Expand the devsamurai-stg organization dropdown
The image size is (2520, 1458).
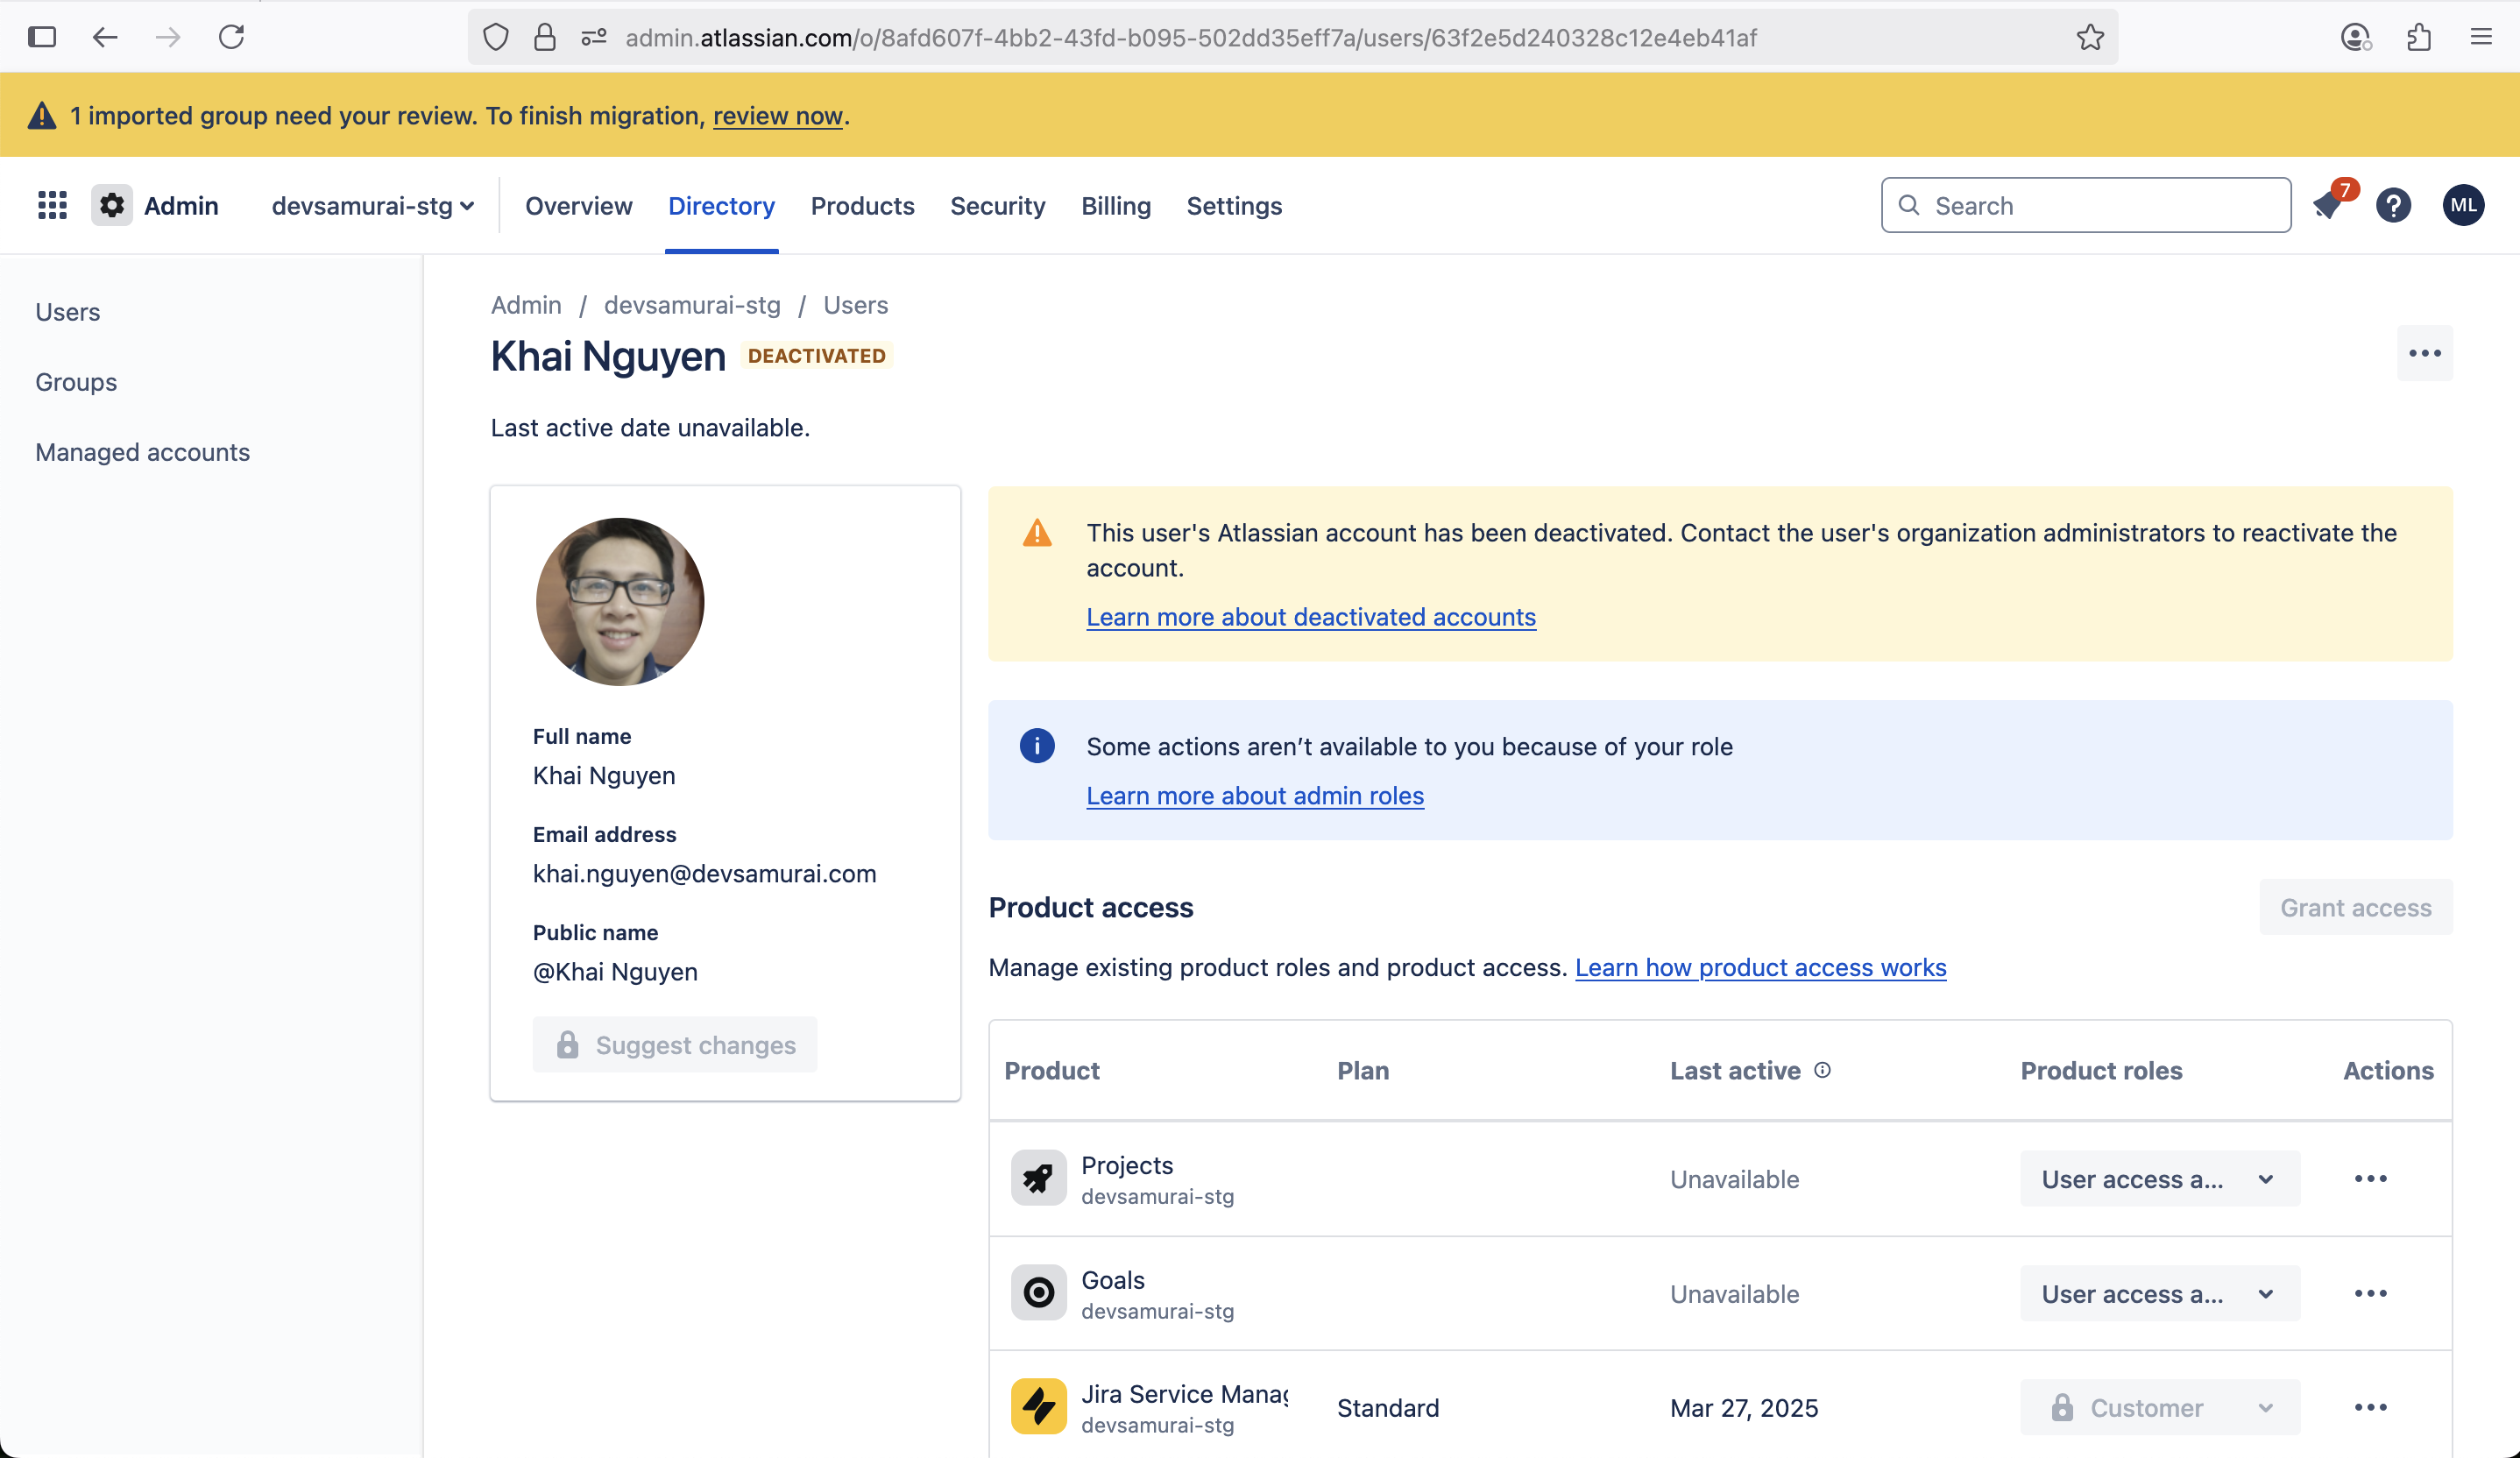click(372, 206)
